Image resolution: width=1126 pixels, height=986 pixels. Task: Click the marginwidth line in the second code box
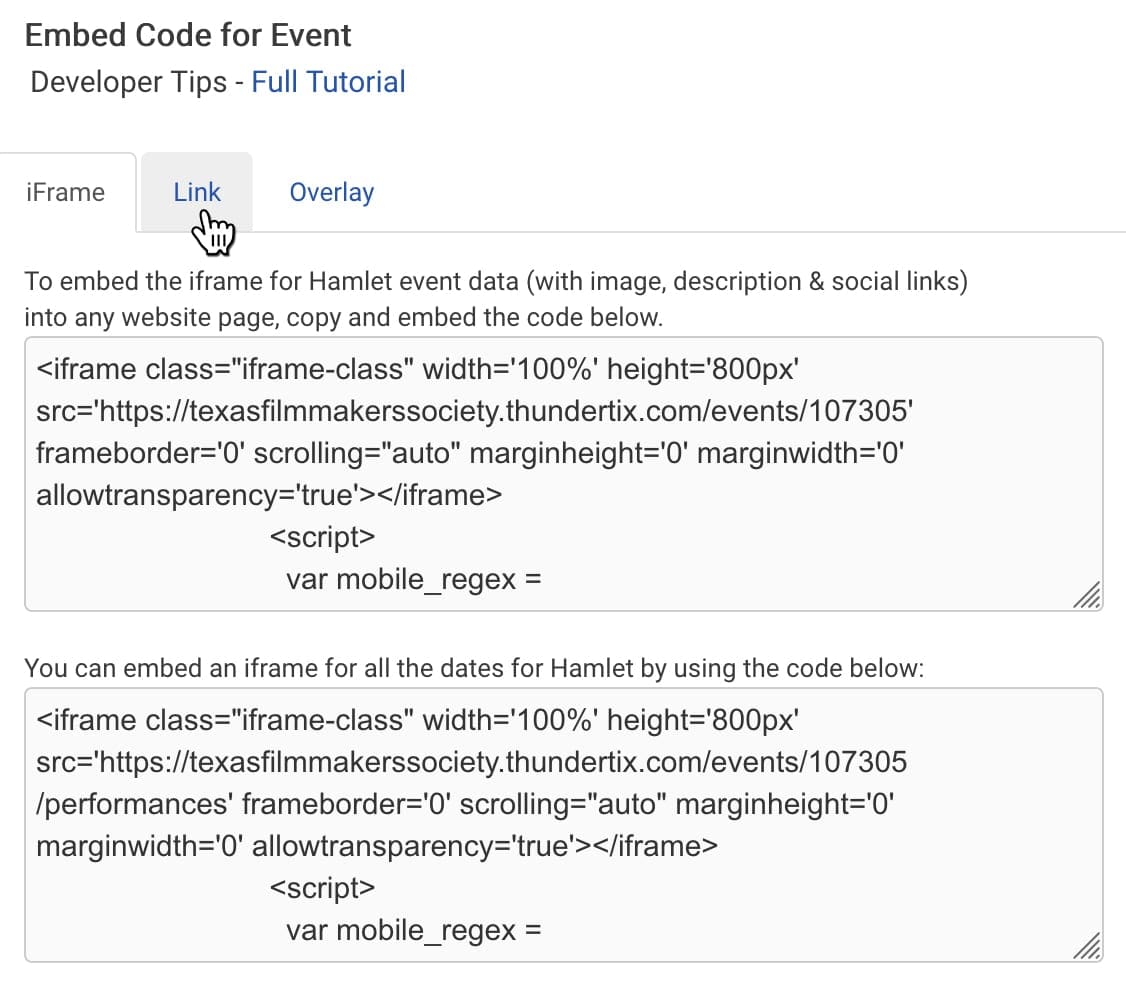click(376, 846)
